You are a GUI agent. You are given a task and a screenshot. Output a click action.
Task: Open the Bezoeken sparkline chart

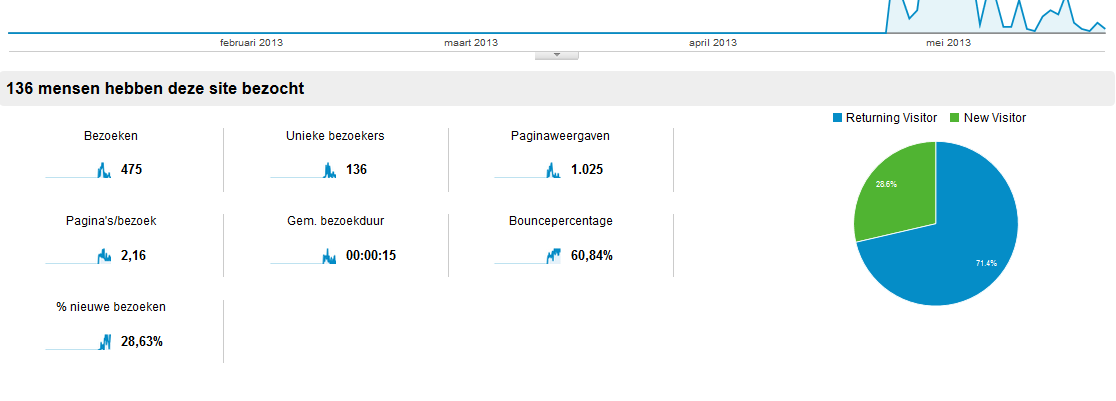78,170
